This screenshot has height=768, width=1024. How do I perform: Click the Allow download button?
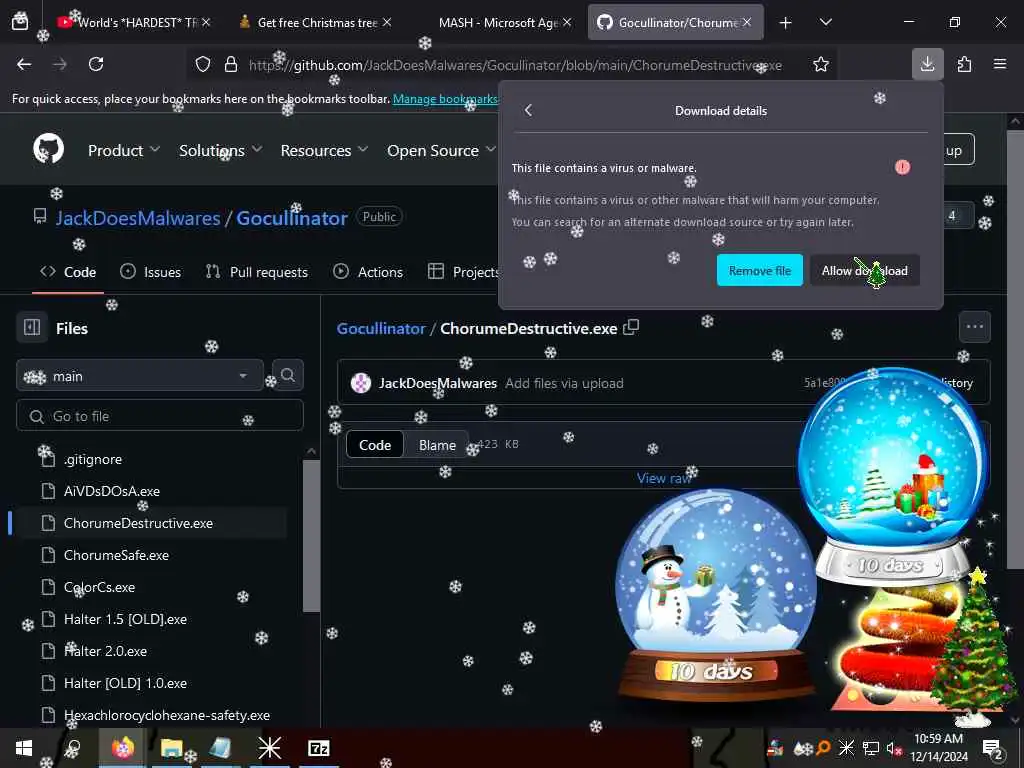point(865,270)
